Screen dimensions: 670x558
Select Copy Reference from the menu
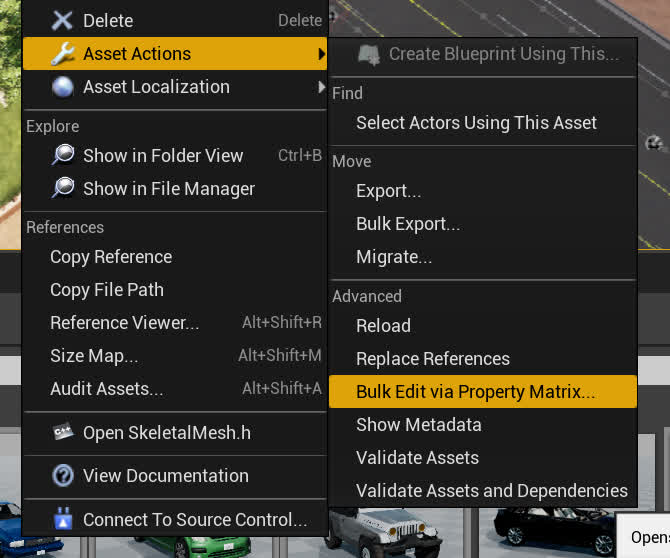point(111,257)
